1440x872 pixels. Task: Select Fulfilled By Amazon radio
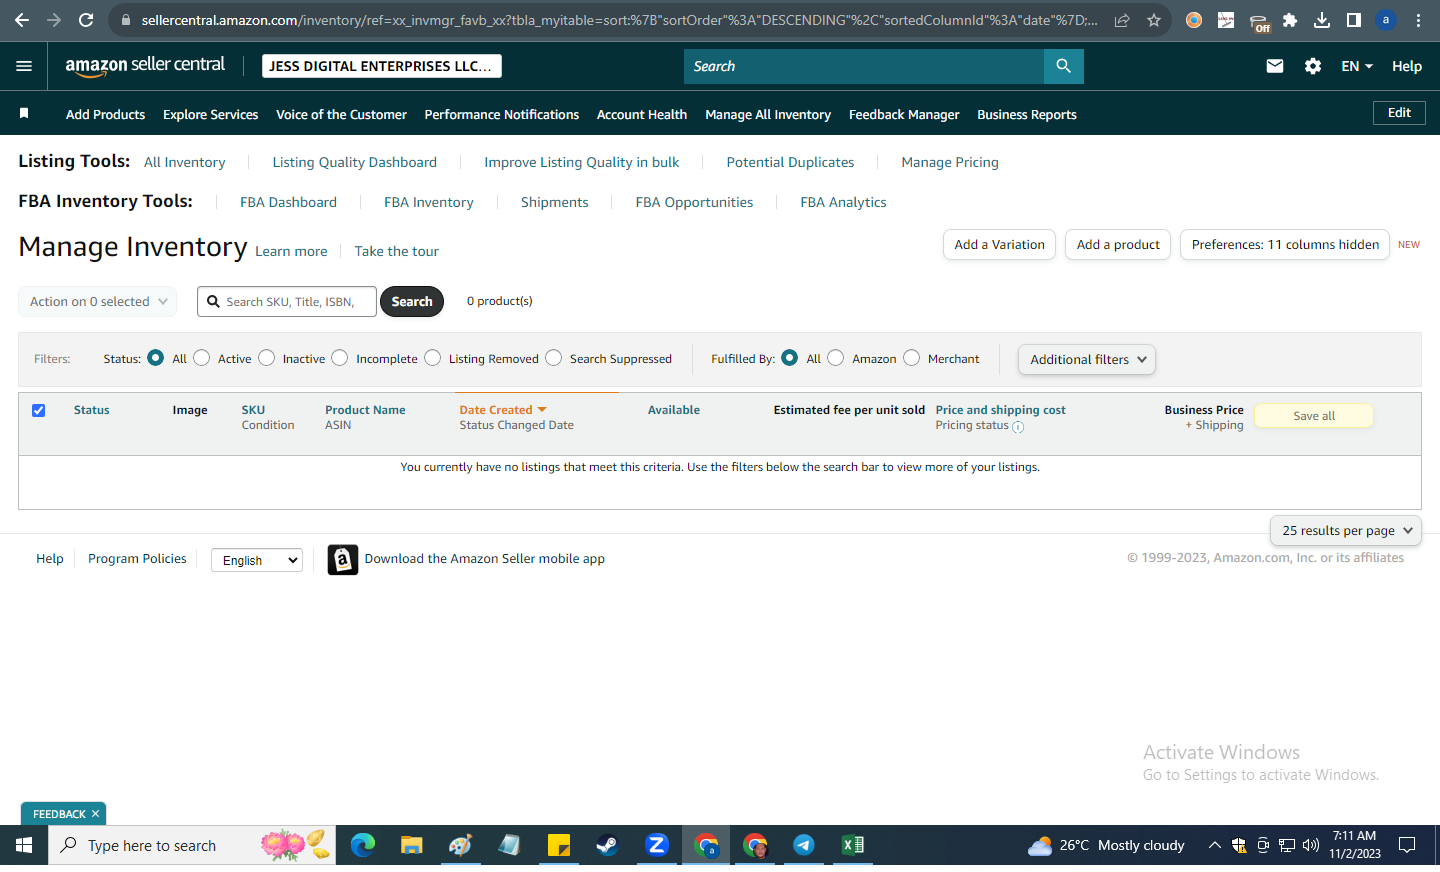pyautogui.click(x=836, y=358)
